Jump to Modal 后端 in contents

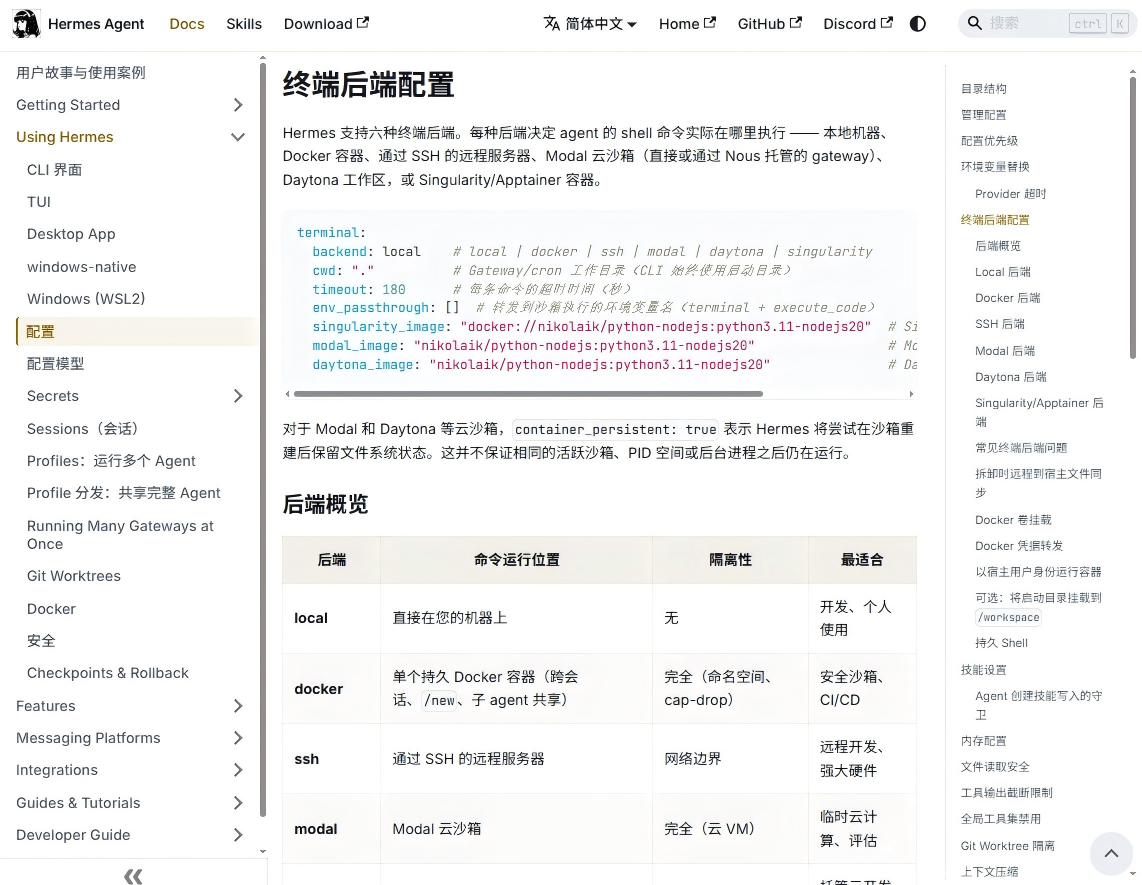pyautogui.click(x=1005, y=350)
